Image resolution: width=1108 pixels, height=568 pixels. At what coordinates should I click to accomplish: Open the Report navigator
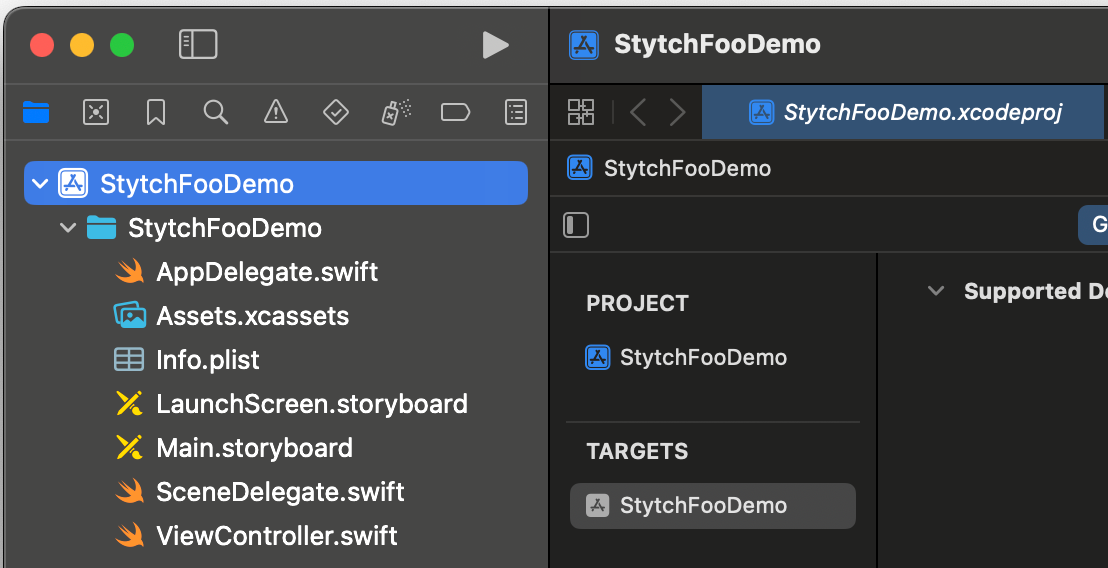coord(516,112)
